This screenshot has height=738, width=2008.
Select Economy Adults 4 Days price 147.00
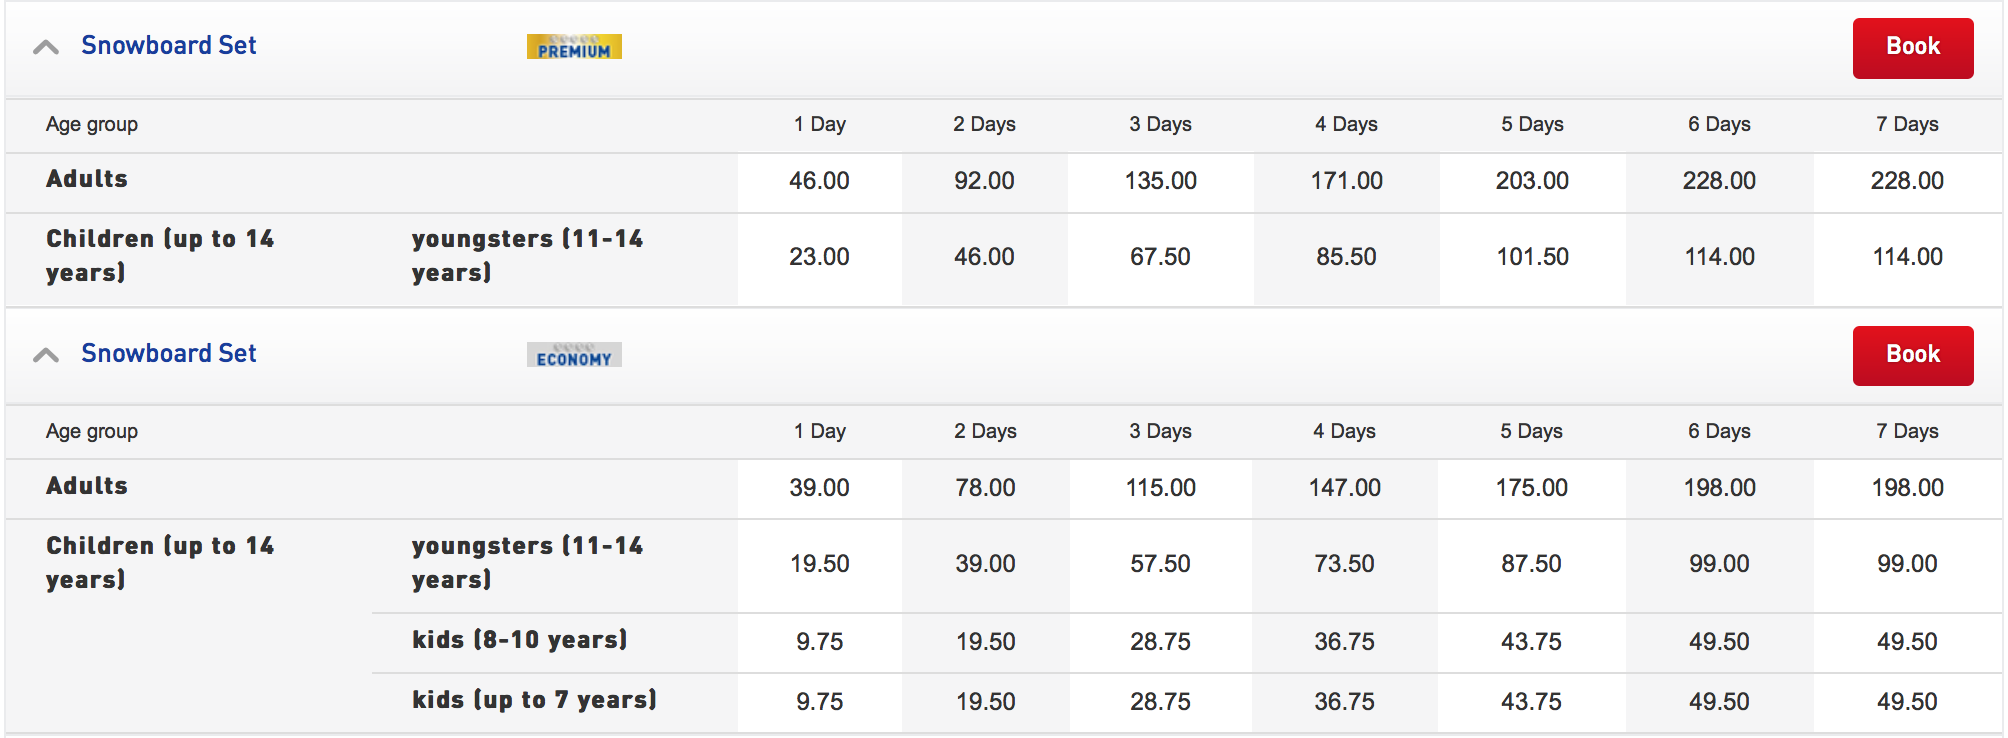pyautogui.click(x=1345, y=488)
